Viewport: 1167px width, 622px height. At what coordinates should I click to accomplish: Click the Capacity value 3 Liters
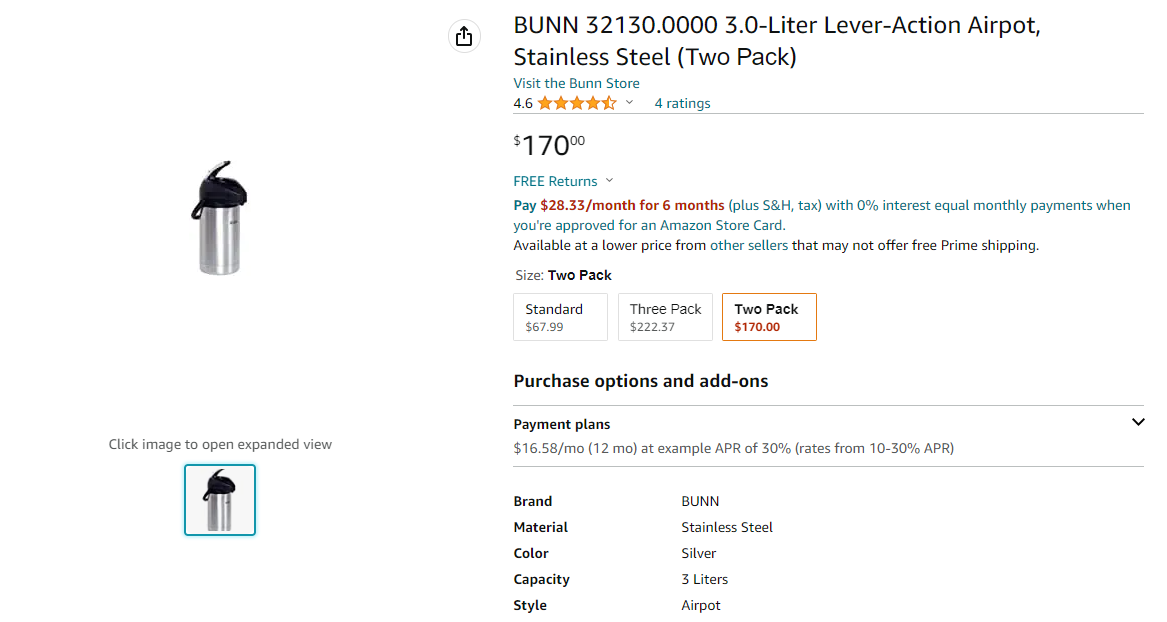tap(705, 580)
